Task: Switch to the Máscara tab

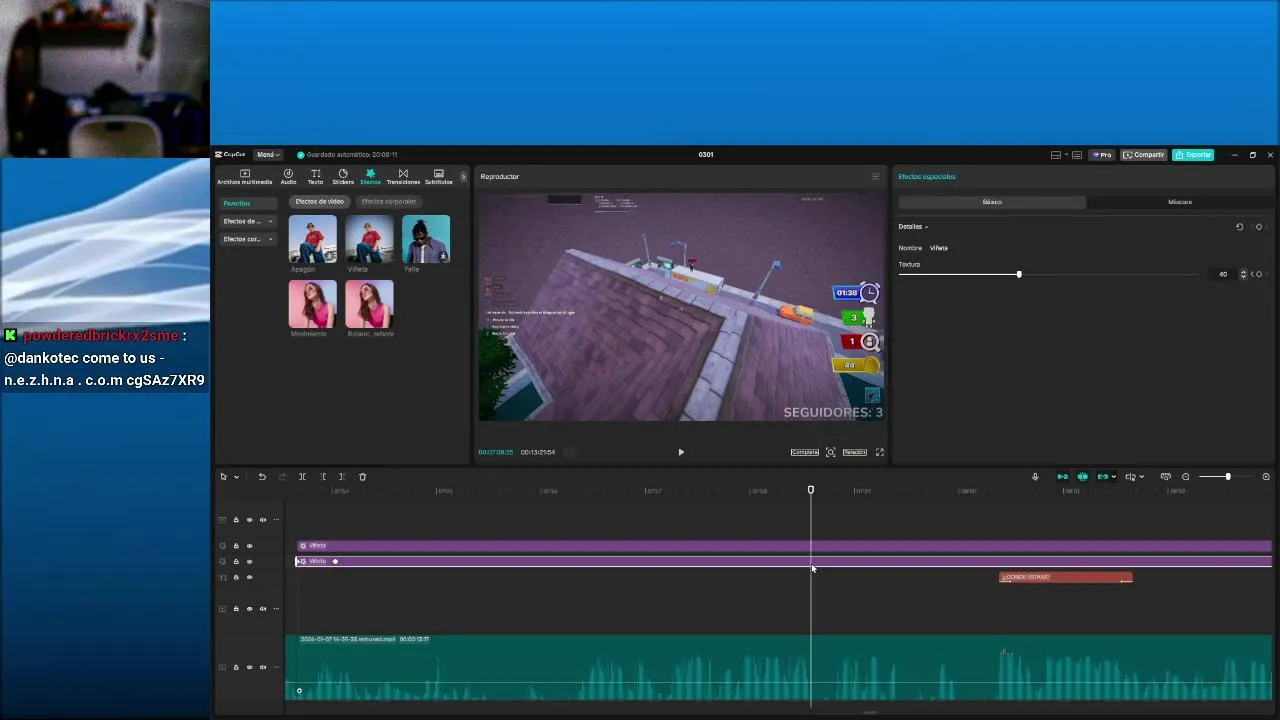Action: click(x=1180, y=202)
